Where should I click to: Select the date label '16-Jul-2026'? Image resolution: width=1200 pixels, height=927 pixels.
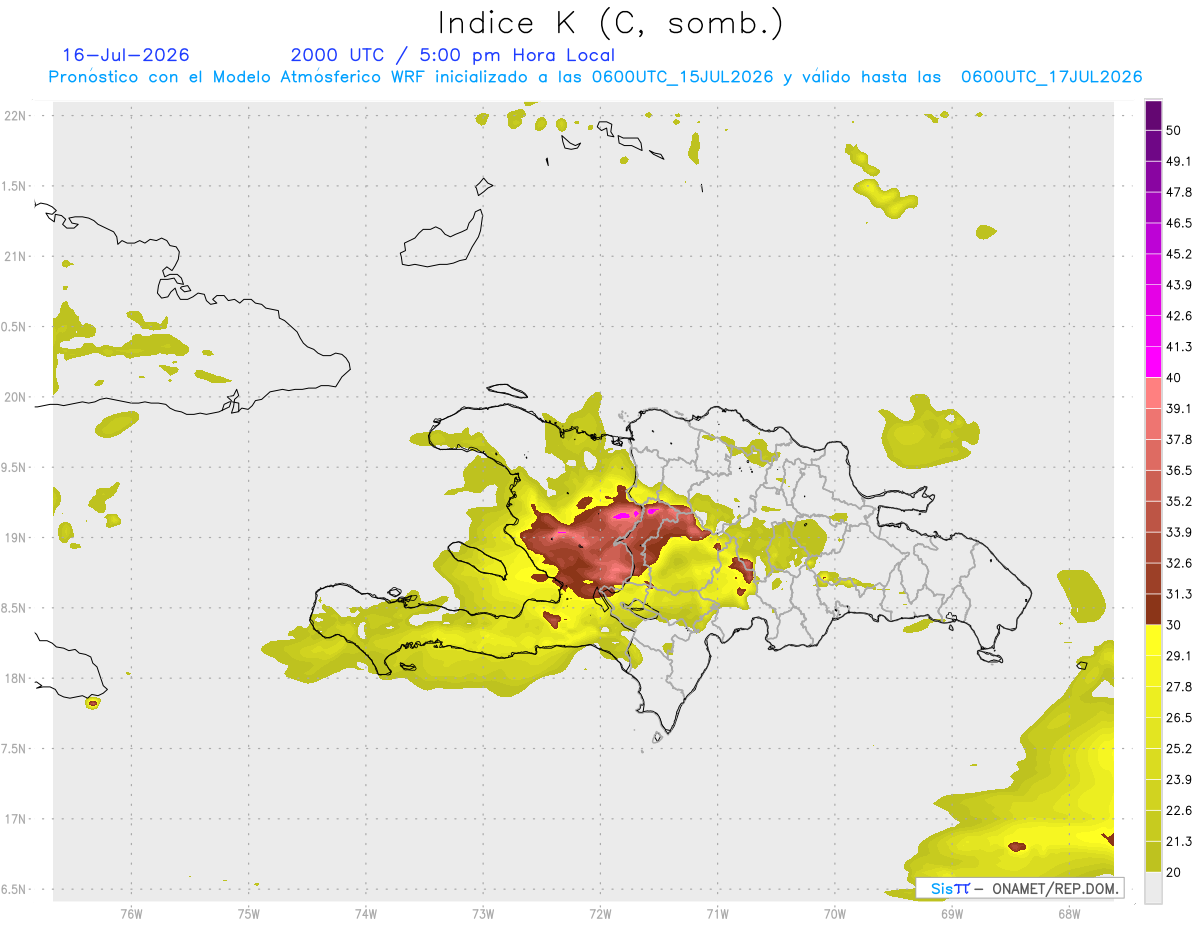click(x=126, y=55)
